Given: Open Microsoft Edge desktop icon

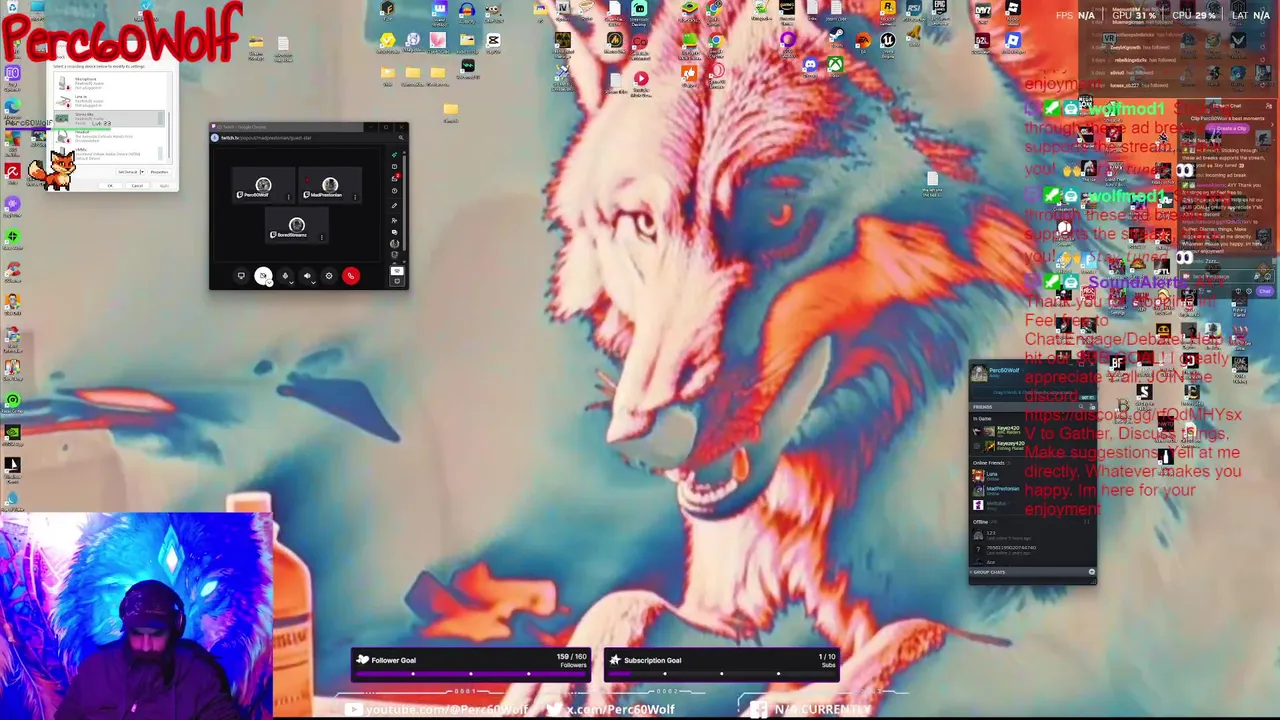Looking at the screenshot, I should click(13, 106).
